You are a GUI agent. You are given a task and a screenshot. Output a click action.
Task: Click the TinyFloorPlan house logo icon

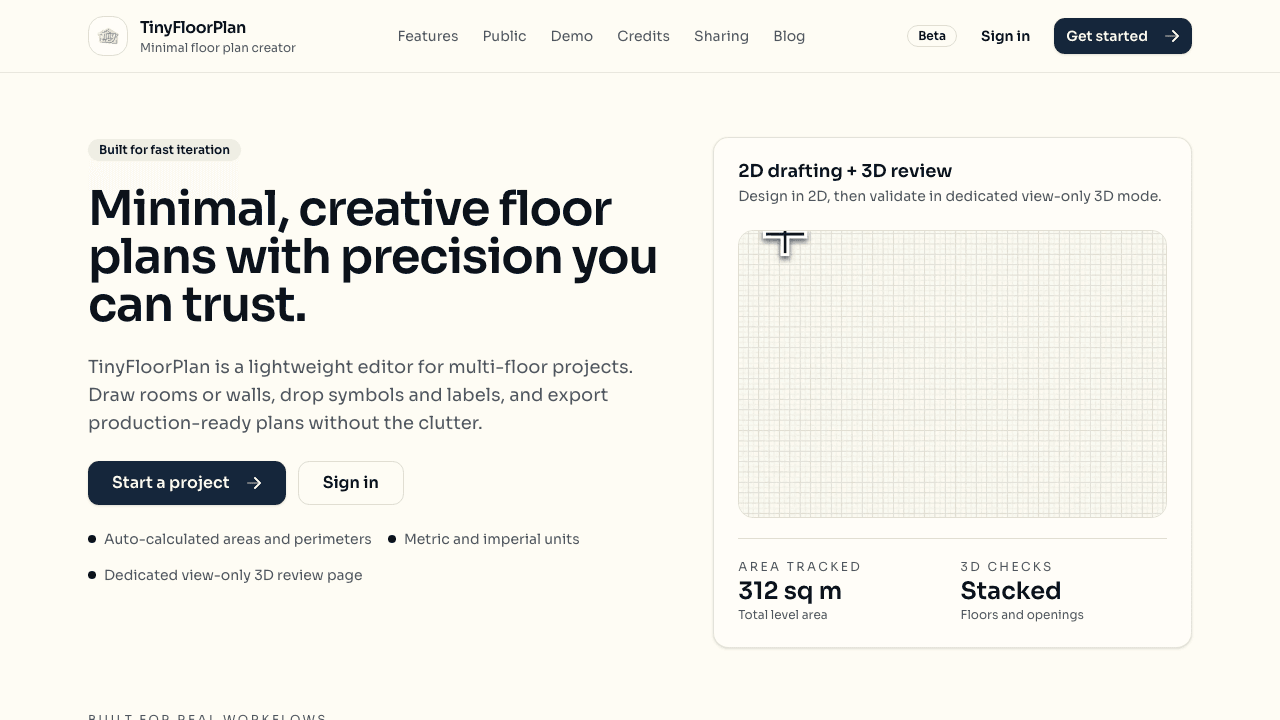(107, 36)
